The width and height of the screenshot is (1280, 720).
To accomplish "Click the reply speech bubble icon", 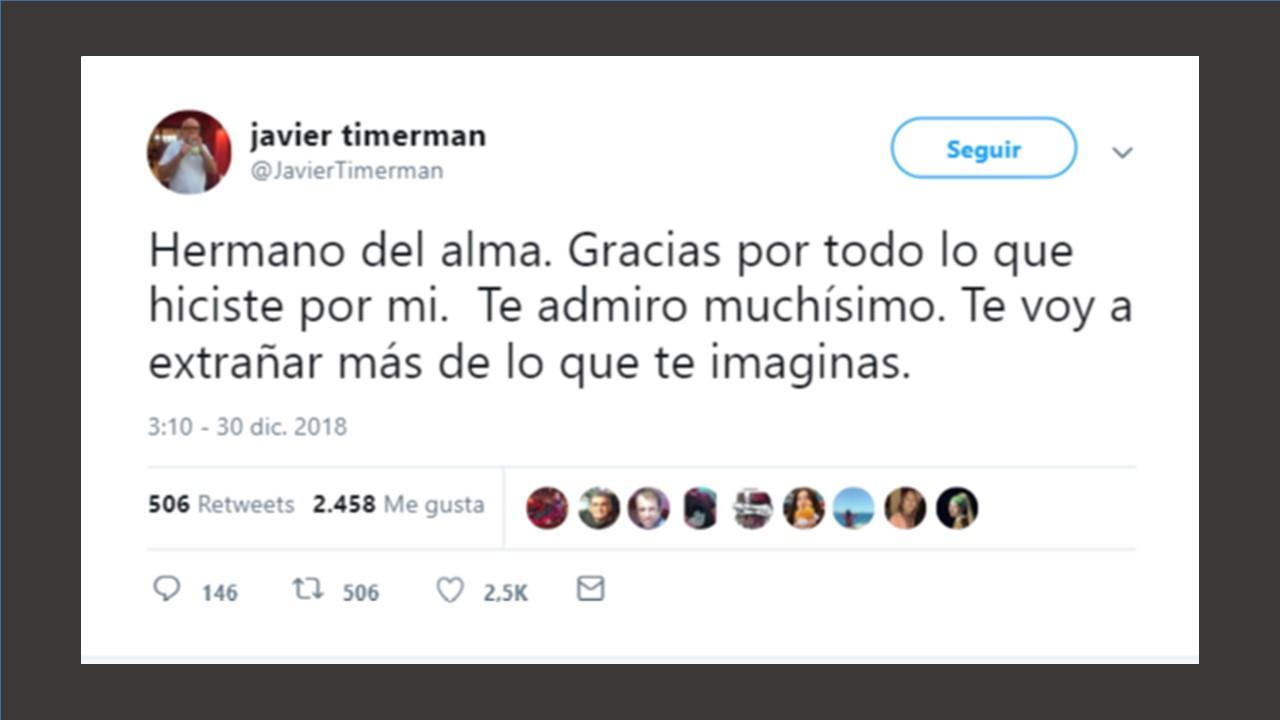I will pyautogui.click(x=166, y=589).
